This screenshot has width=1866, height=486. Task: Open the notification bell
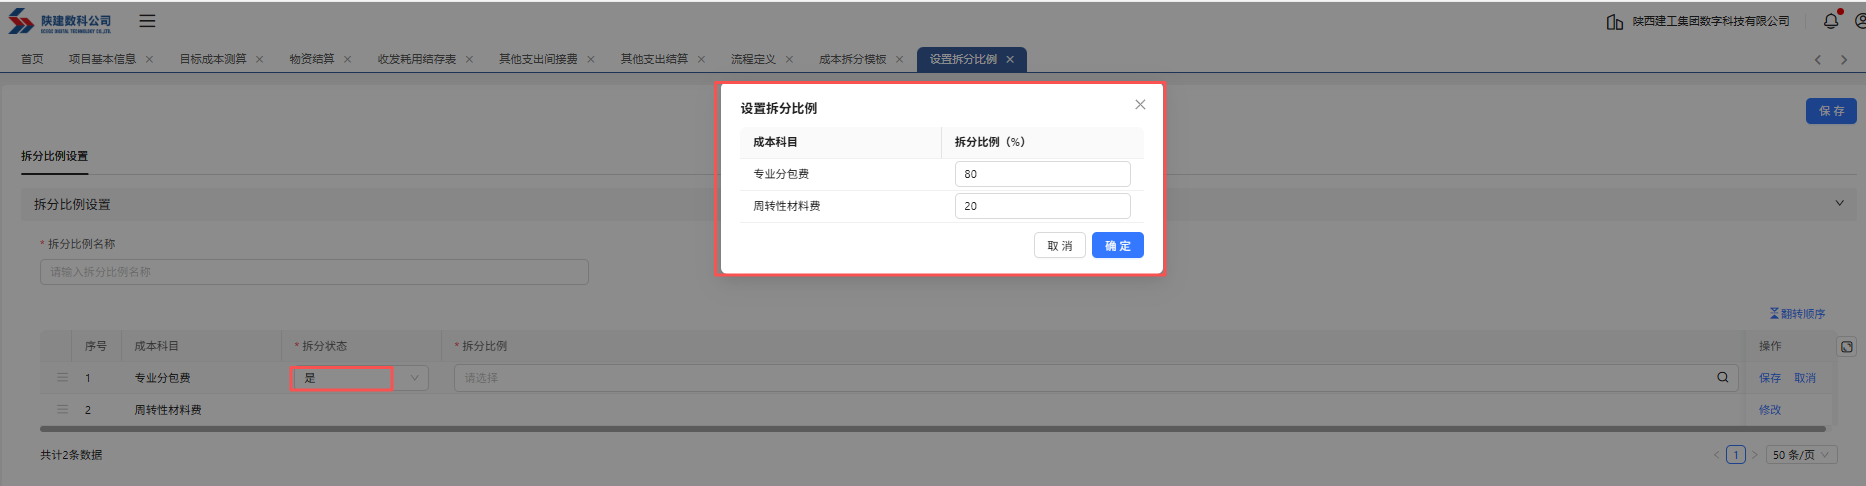pos(1830,21)
